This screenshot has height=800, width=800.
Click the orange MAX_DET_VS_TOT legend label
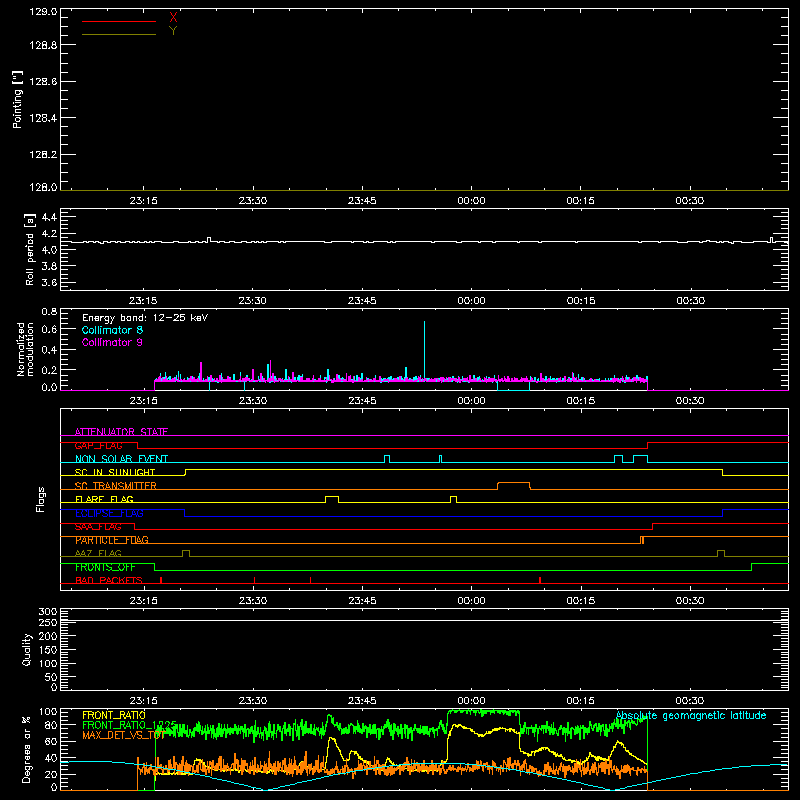click(123, 735)
